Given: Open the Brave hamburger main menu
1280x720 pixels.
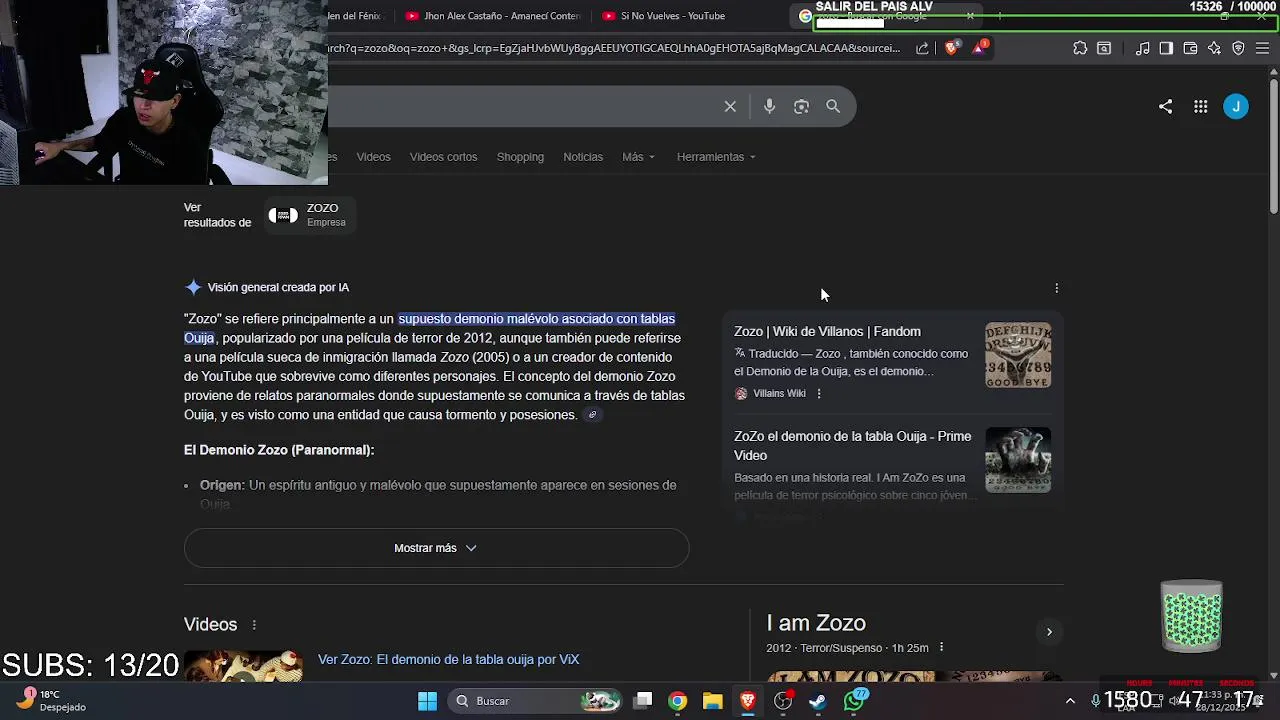Looking at the screenshot, I should point(1262,48).
